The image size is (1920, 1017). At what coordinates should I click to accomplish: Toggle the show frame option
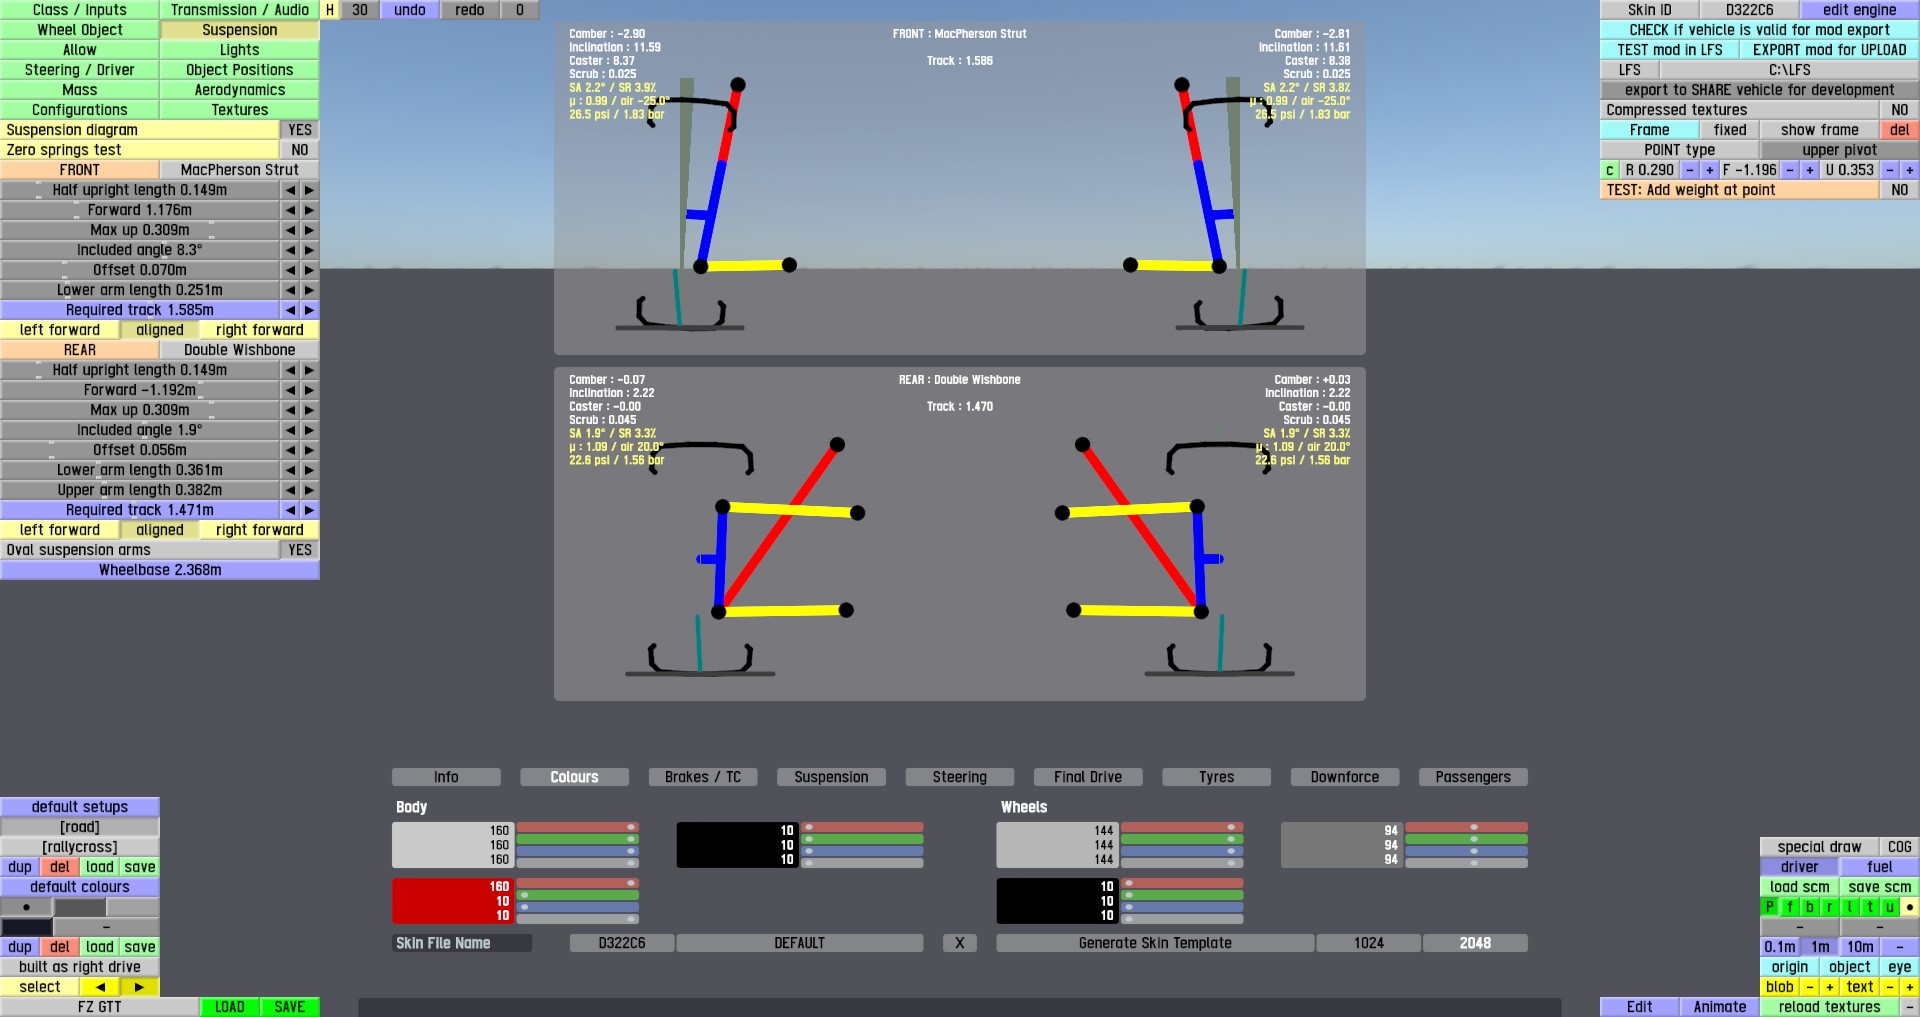pyautogui.click(x=1820, y=130)
